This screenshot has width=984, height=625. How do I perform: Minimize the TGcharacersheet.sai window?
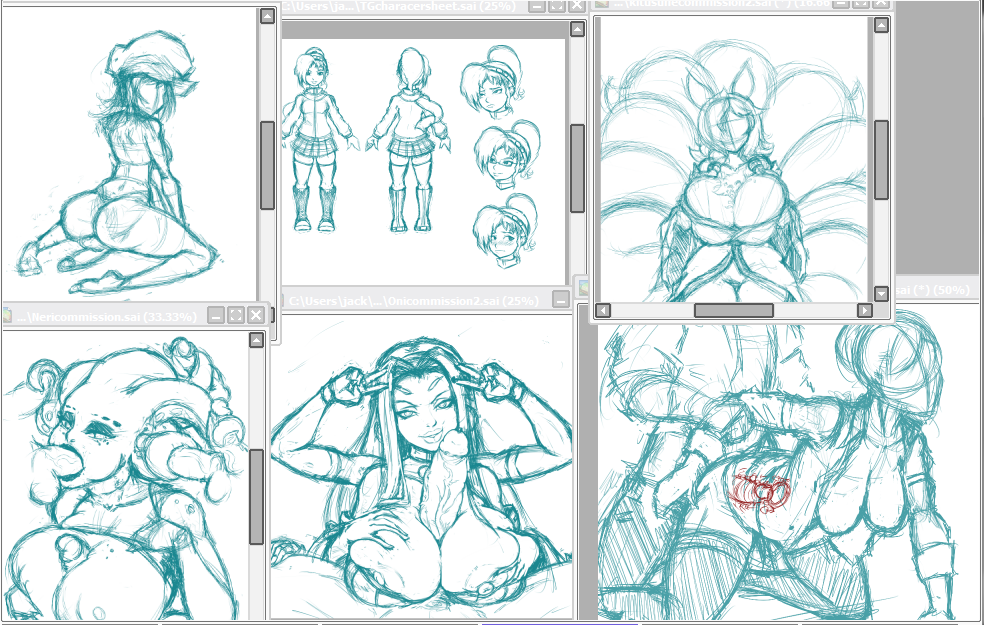(x=537, y=6)
